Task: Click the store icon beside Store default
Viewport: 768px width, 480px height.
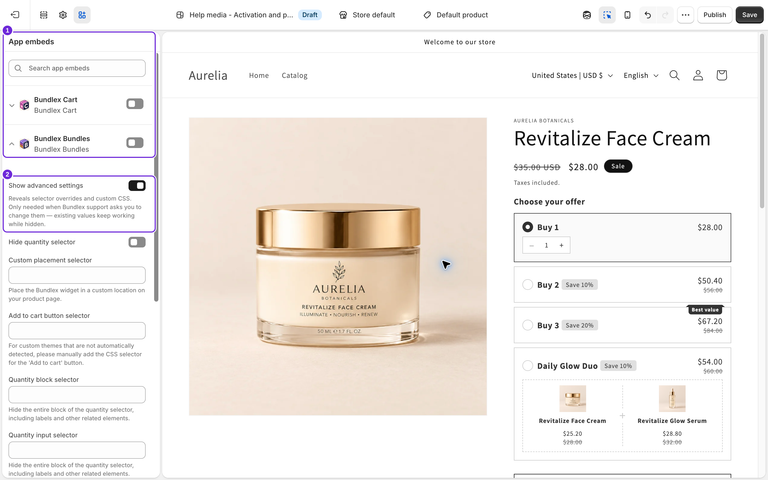Action: click(343, 15)
